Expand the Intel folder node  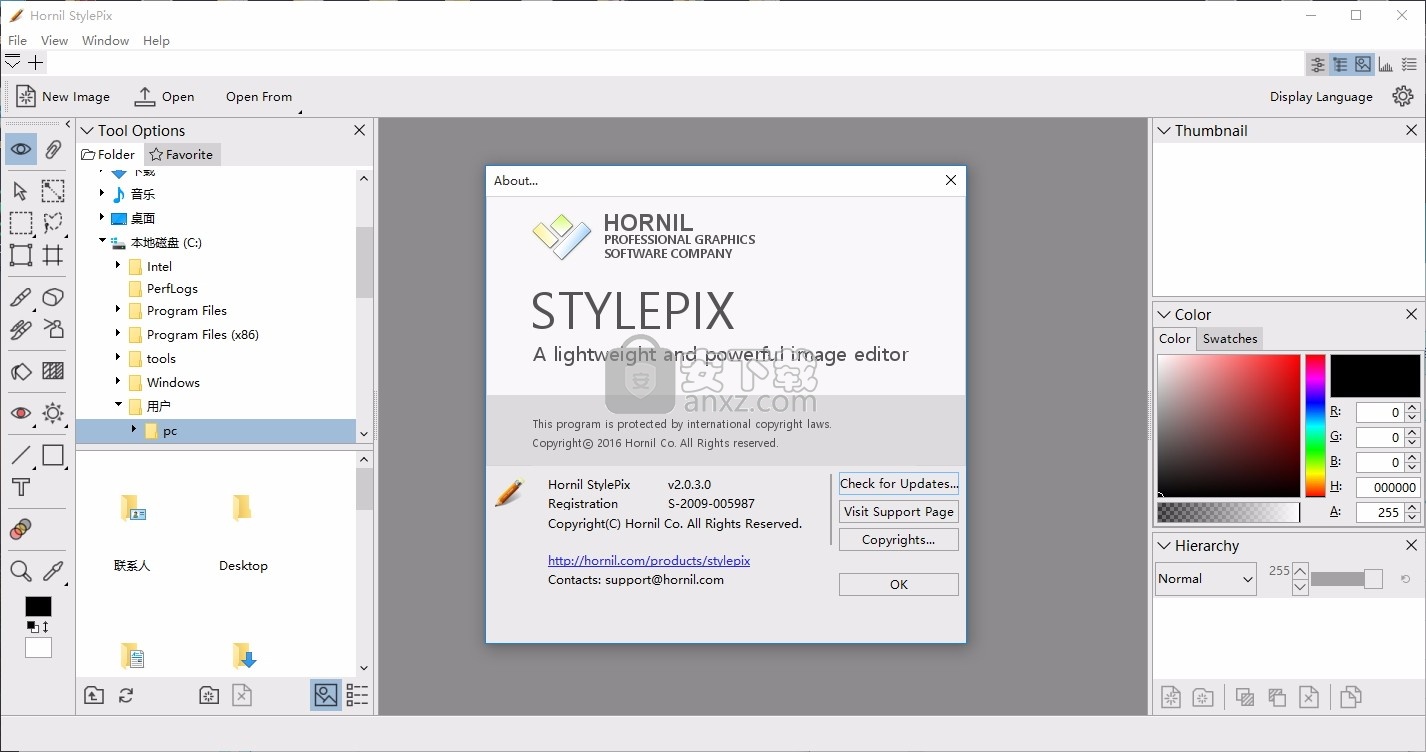tap(118, 266)
